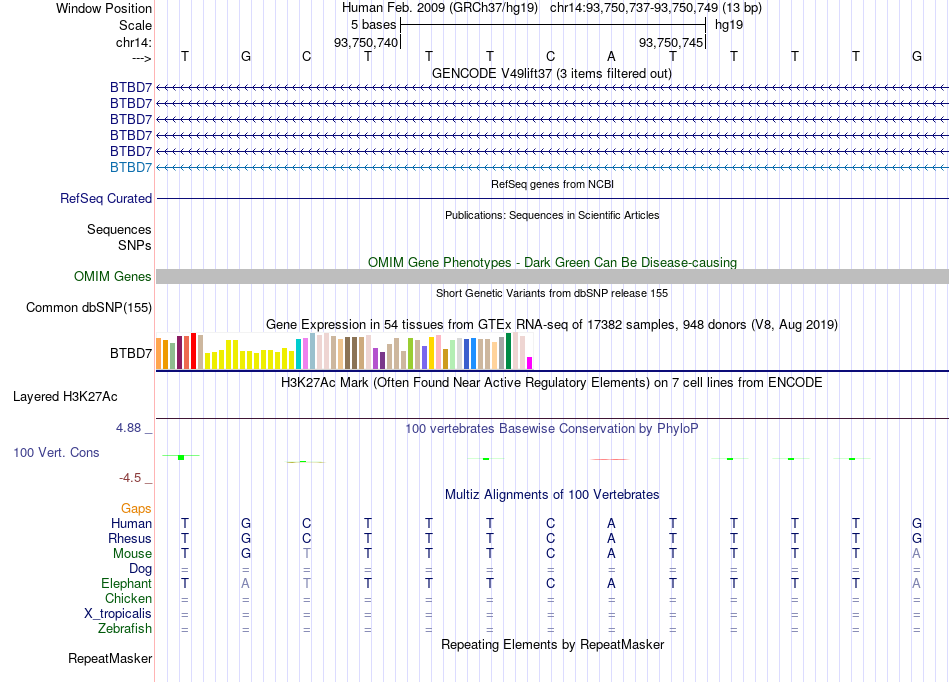
Task: Open '100 vertebrates Basewise Conservation by PhyloP' title
Action: pyautogui.click(x=552, y=429)
